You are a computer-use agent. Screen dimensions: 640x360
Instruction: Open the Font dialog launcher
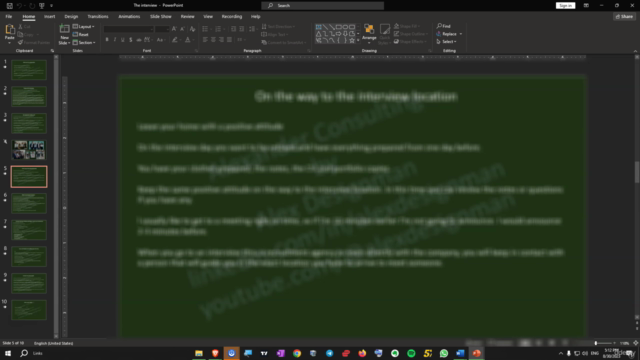tap(196, 51)
